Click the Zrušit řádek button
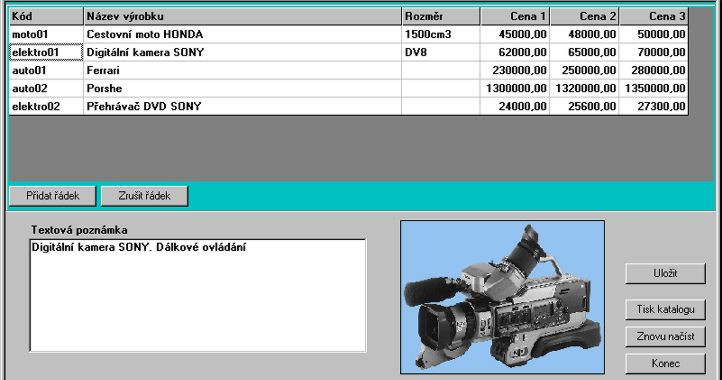This screenshot has width=722, height=380. 144,196
